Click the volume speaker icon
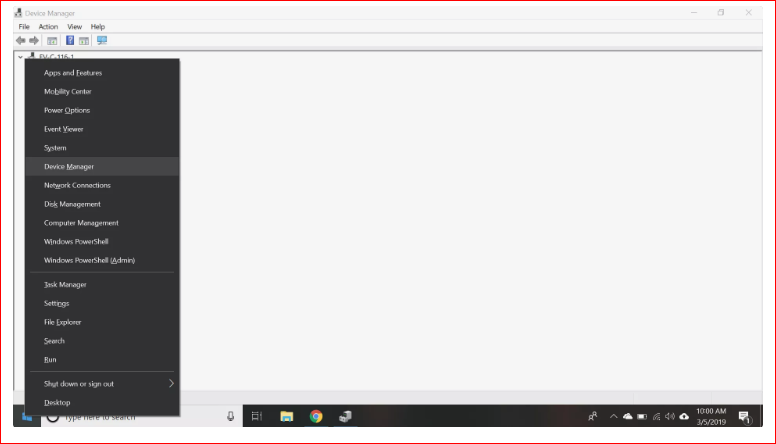Image resolution: width=776 pixels, height=444 pixels. click(x=670, y=416)
